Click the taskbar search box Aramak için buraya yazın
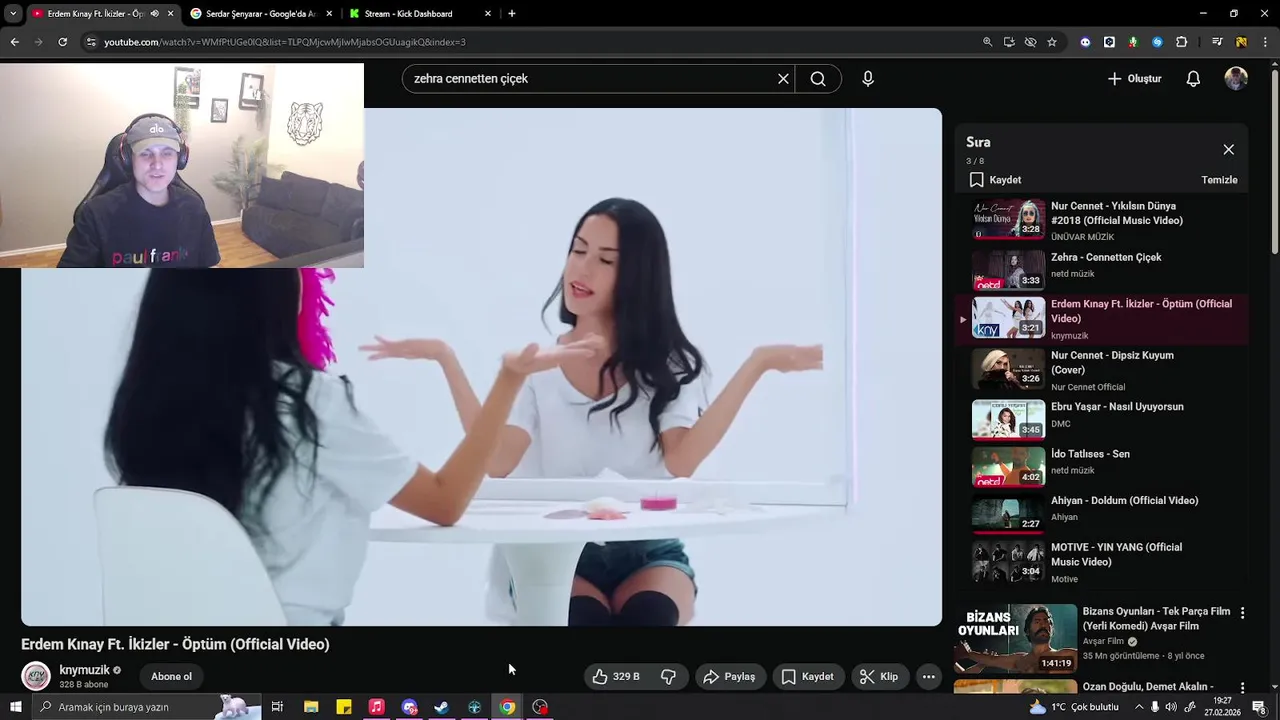The height and width of the screenshot is (720, 1280). point(147,707)
